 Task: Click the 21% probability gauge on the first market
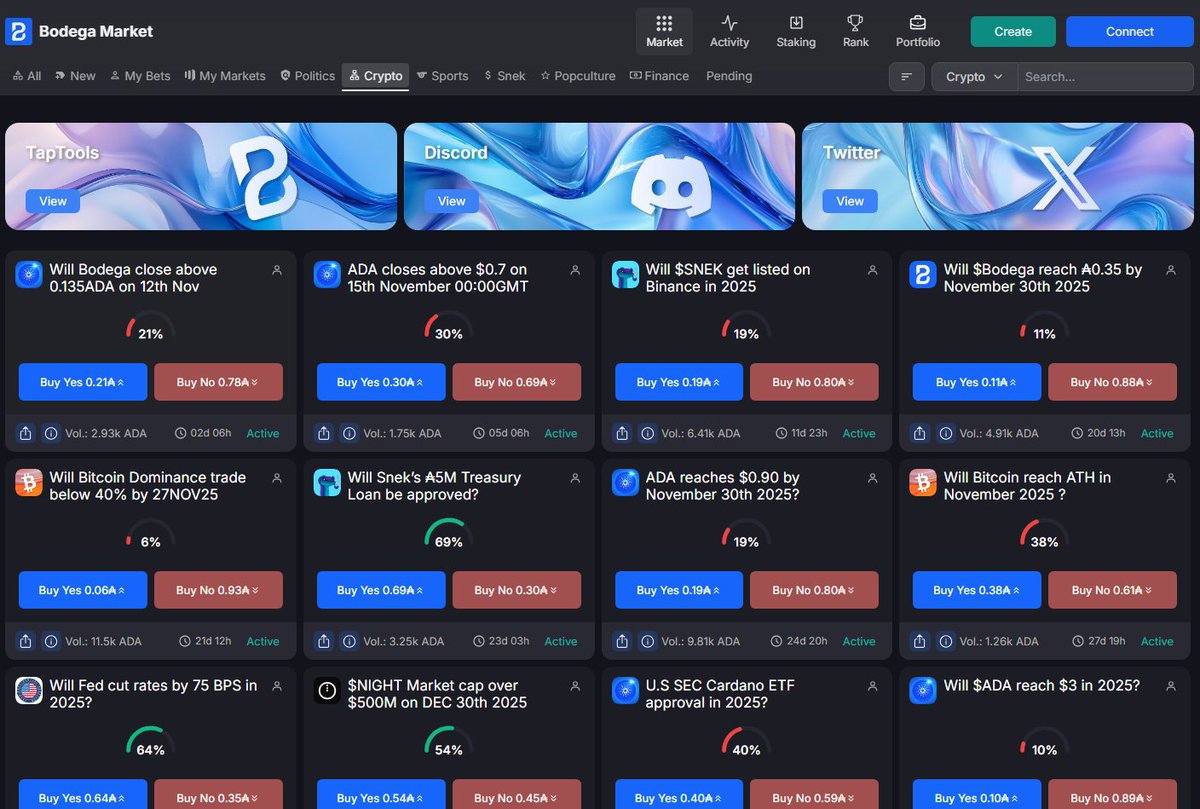pyautogui.click(x=150, y=330)
